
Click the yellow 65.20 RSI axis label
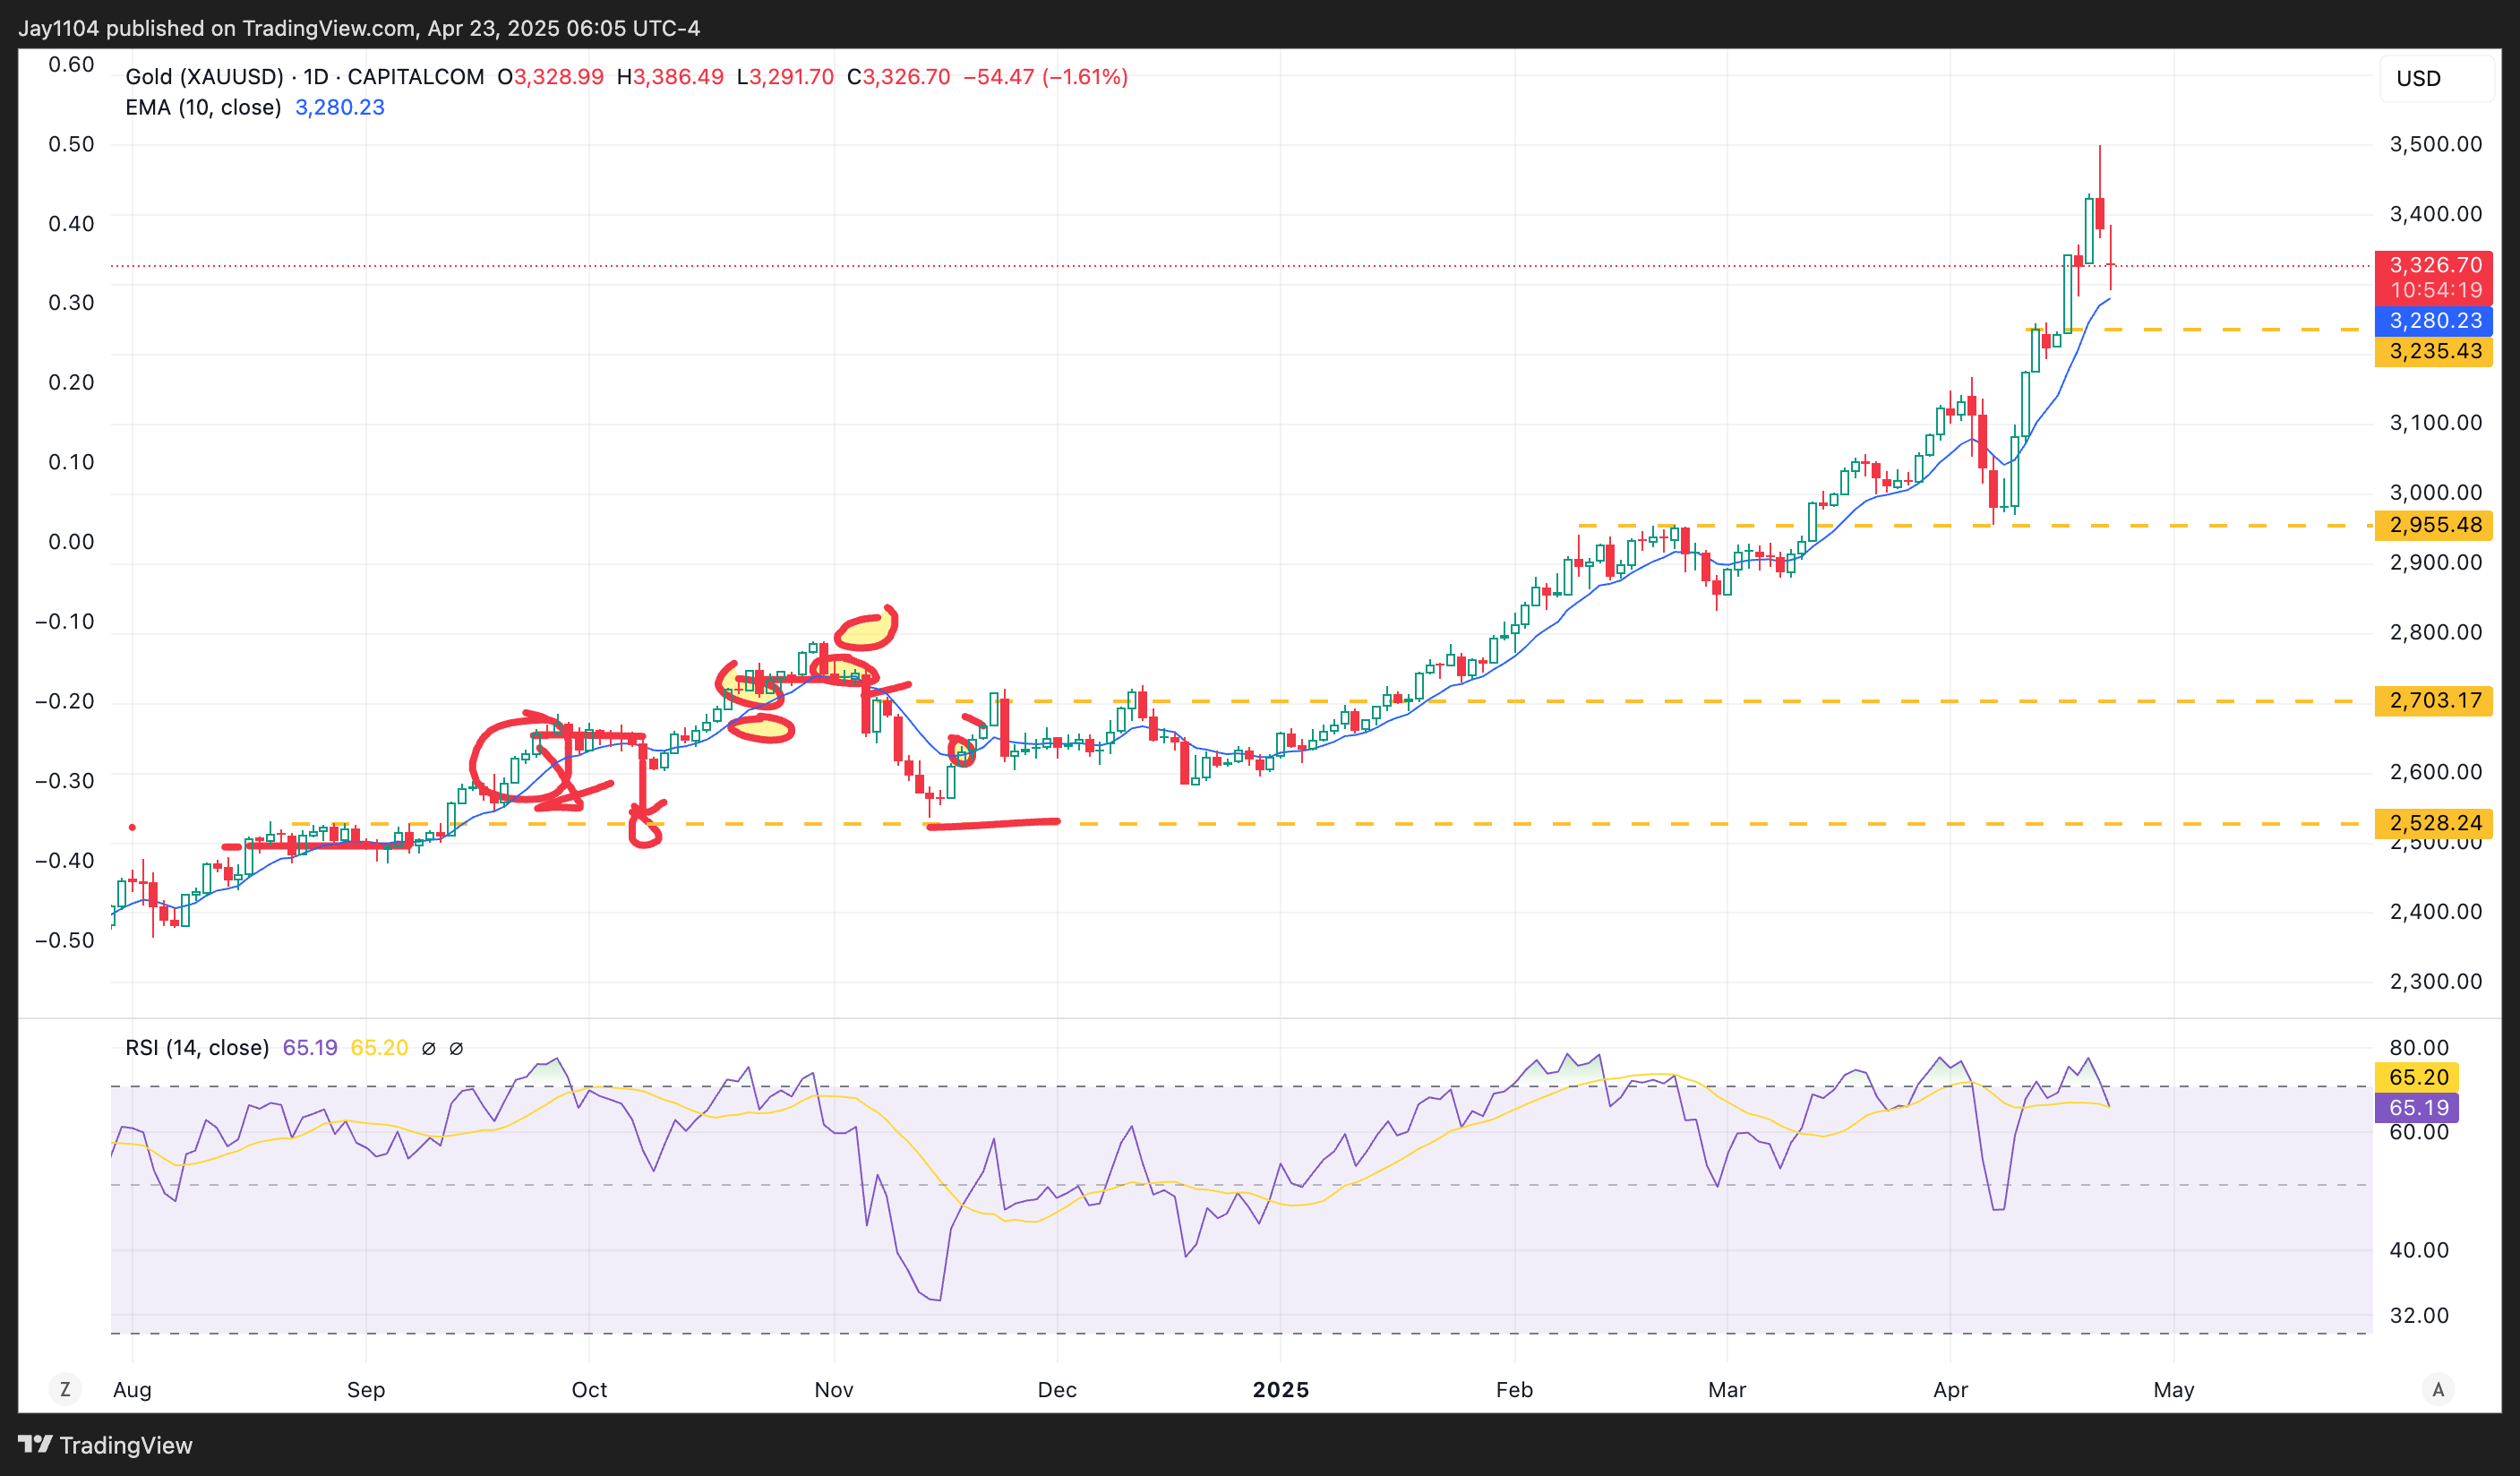tap(2418, 1077)
